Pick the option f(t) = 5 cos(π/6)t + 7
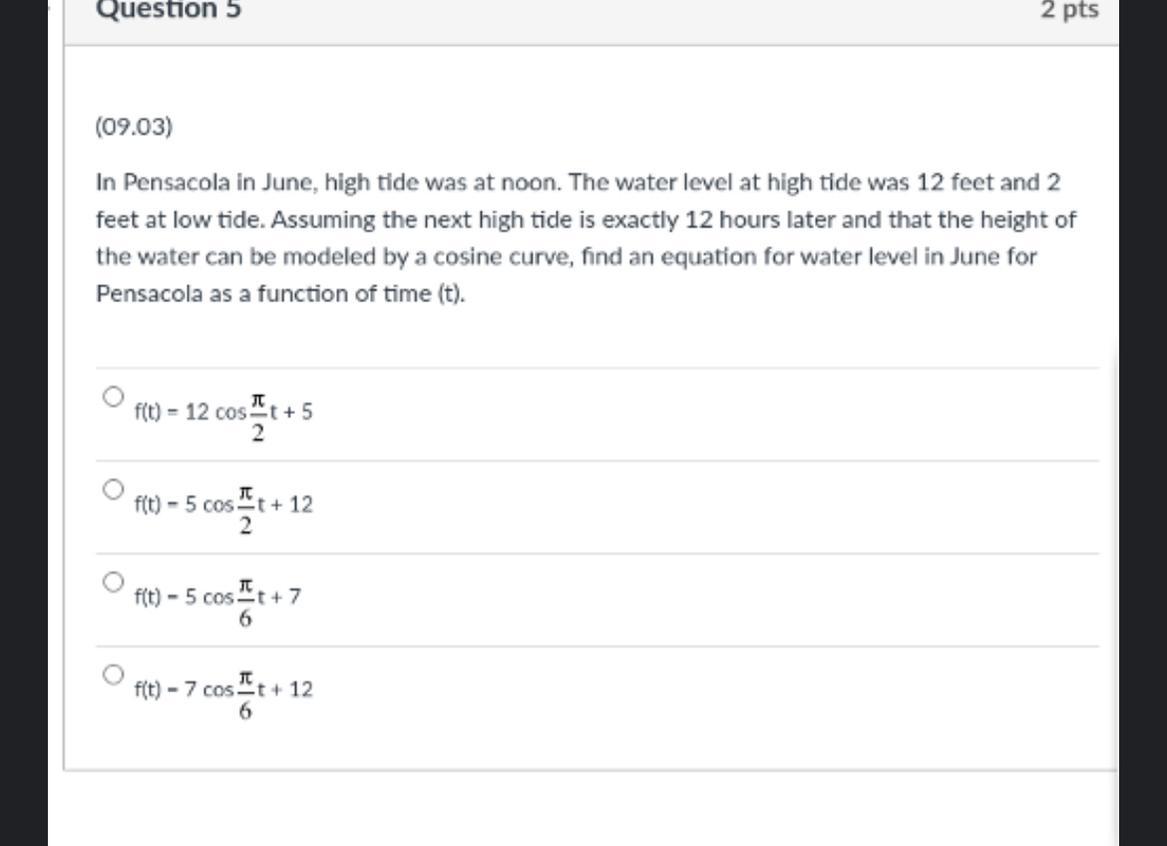 [x=111, y=579]
